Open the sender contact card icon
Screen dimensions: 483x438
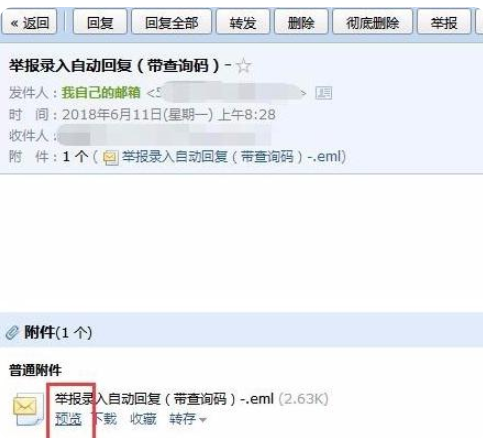click(x=324, y=93)
